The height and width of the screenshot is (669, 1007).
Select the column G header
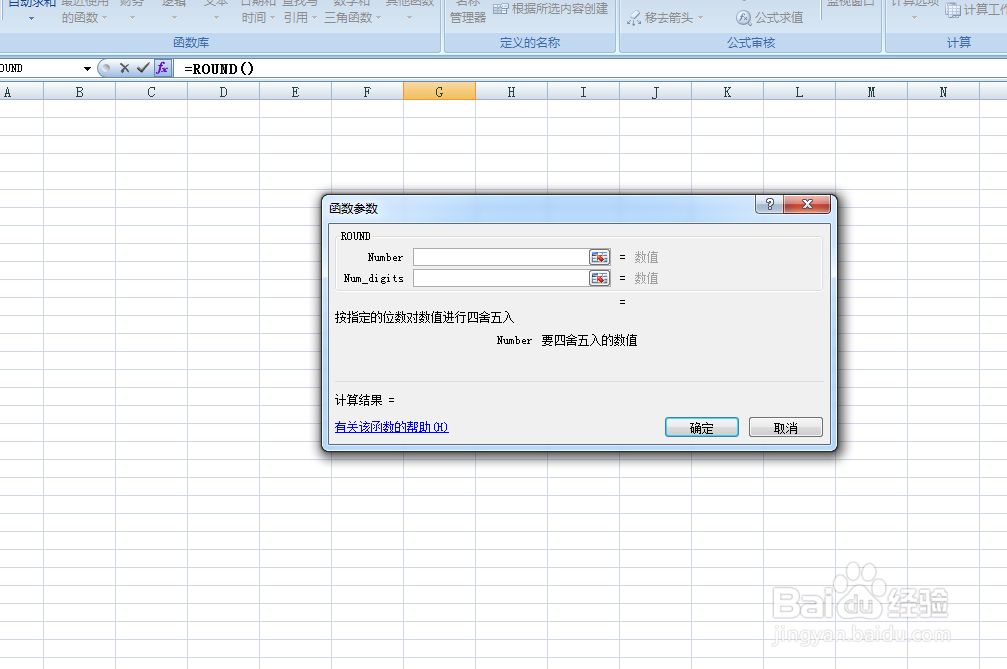click(x=438, y=90)
